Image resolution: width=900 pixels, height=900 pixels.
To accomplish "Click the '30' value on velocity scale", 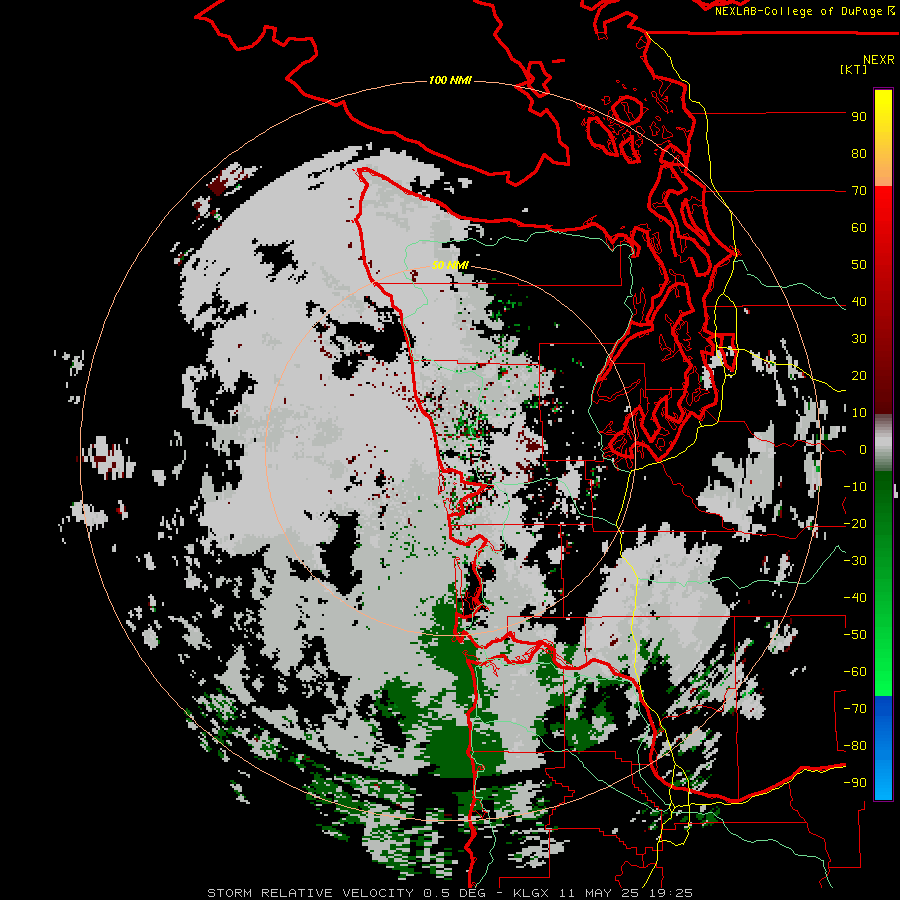I will (859, 339).
